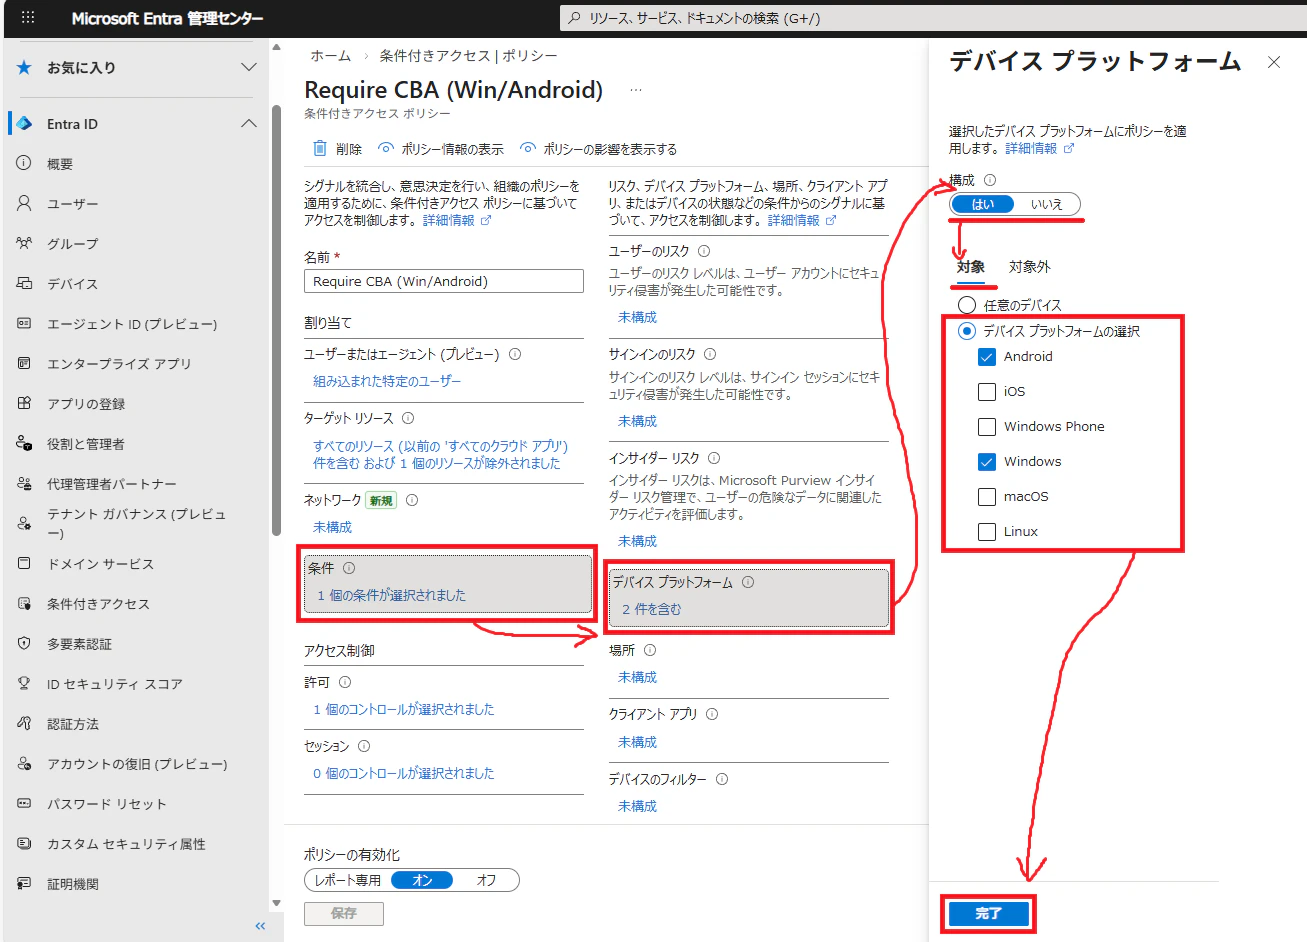Click the 認証方法 sidebar icon
Screen dimensions: 1307x942
pyautogui.click(x=24, y=723)
